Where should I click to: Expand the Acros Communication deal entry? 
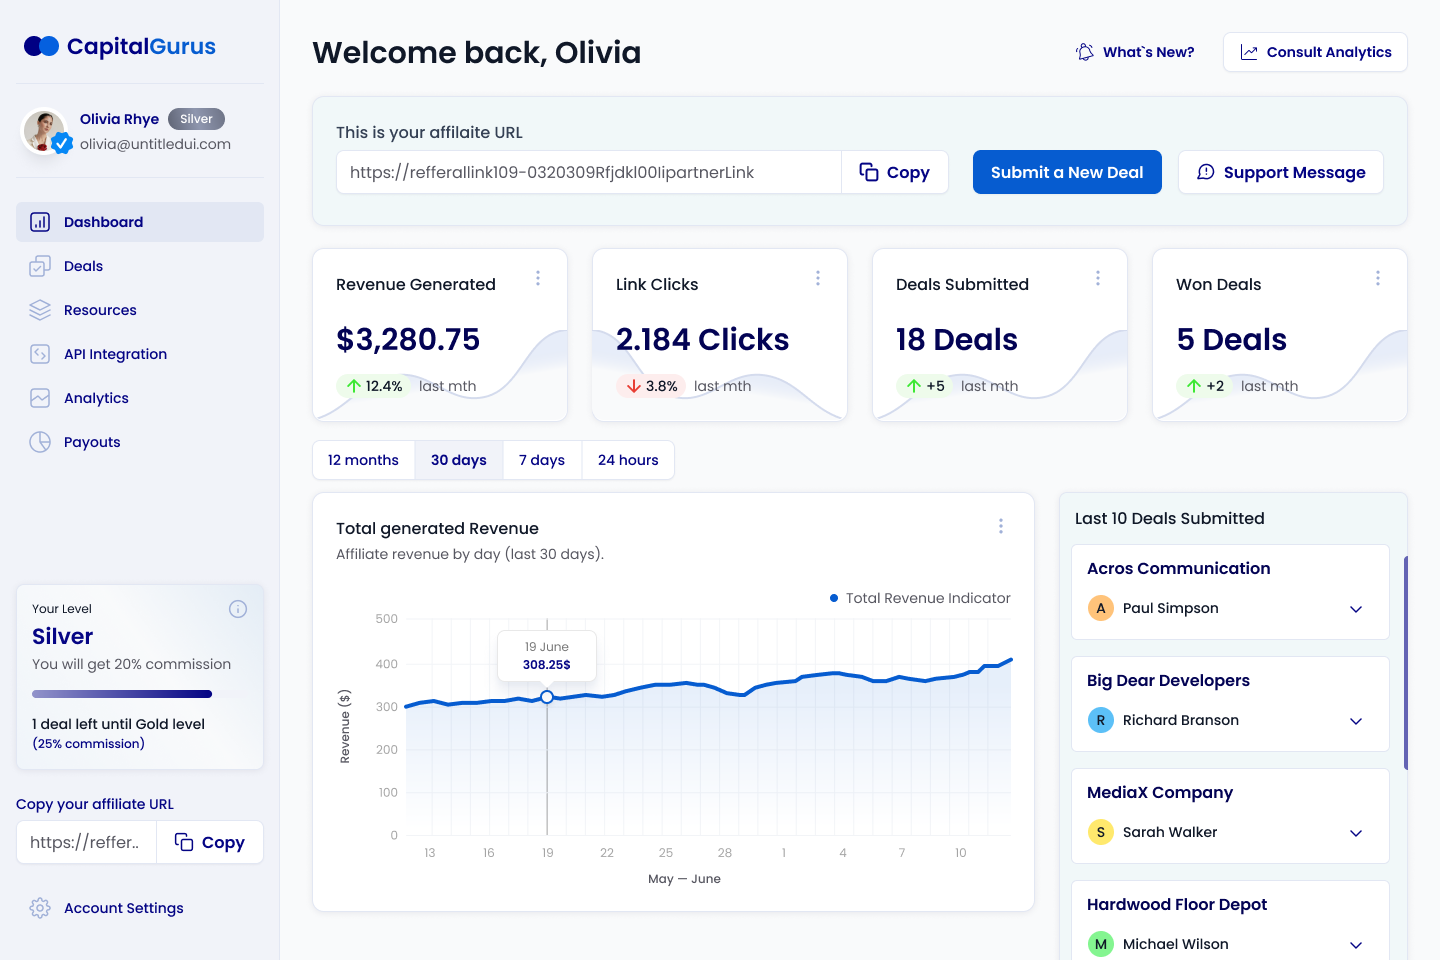point(1356,609)
